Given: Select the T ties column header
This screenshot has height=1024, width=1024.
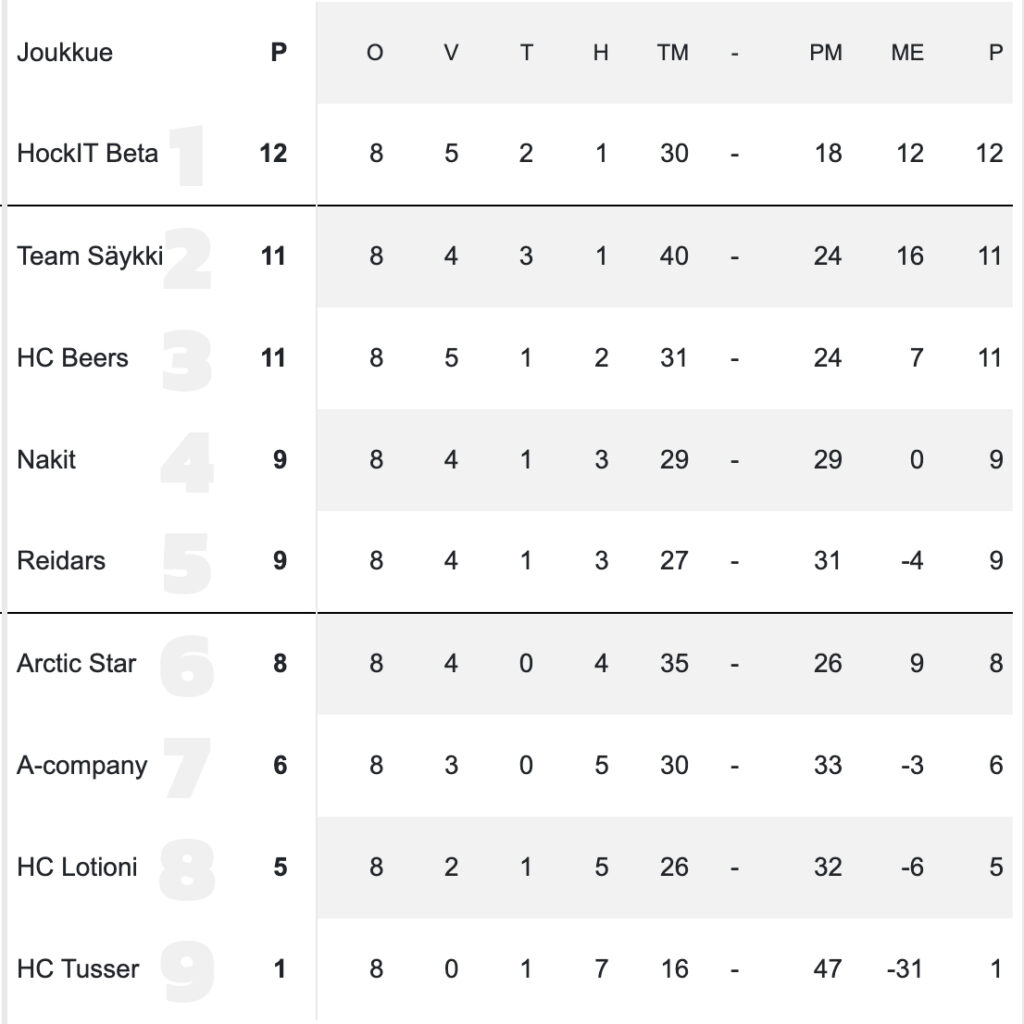Looking at the screenshot, I should tap(526, 53).
